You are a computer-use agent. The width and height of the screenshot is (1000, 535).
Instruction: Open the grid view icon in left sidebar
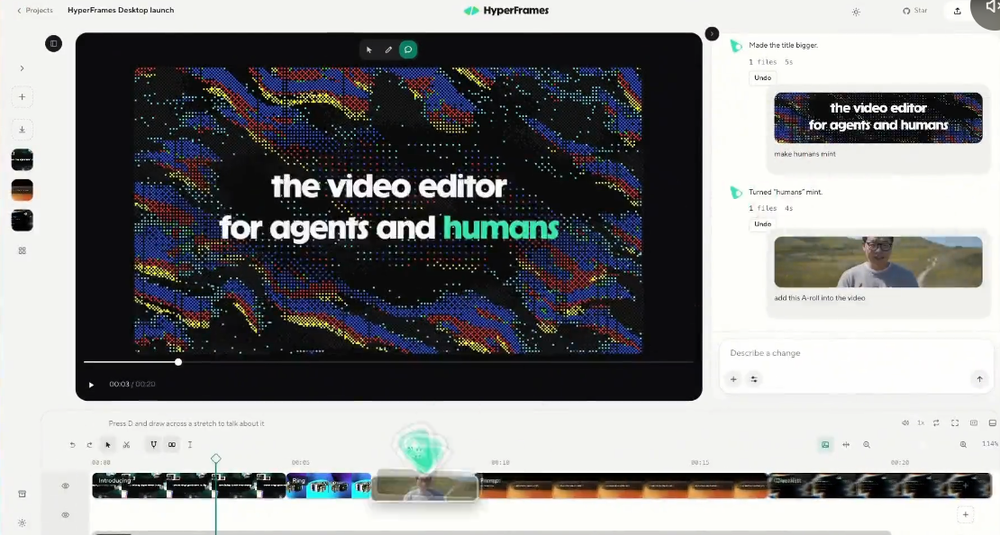[22, 251]
